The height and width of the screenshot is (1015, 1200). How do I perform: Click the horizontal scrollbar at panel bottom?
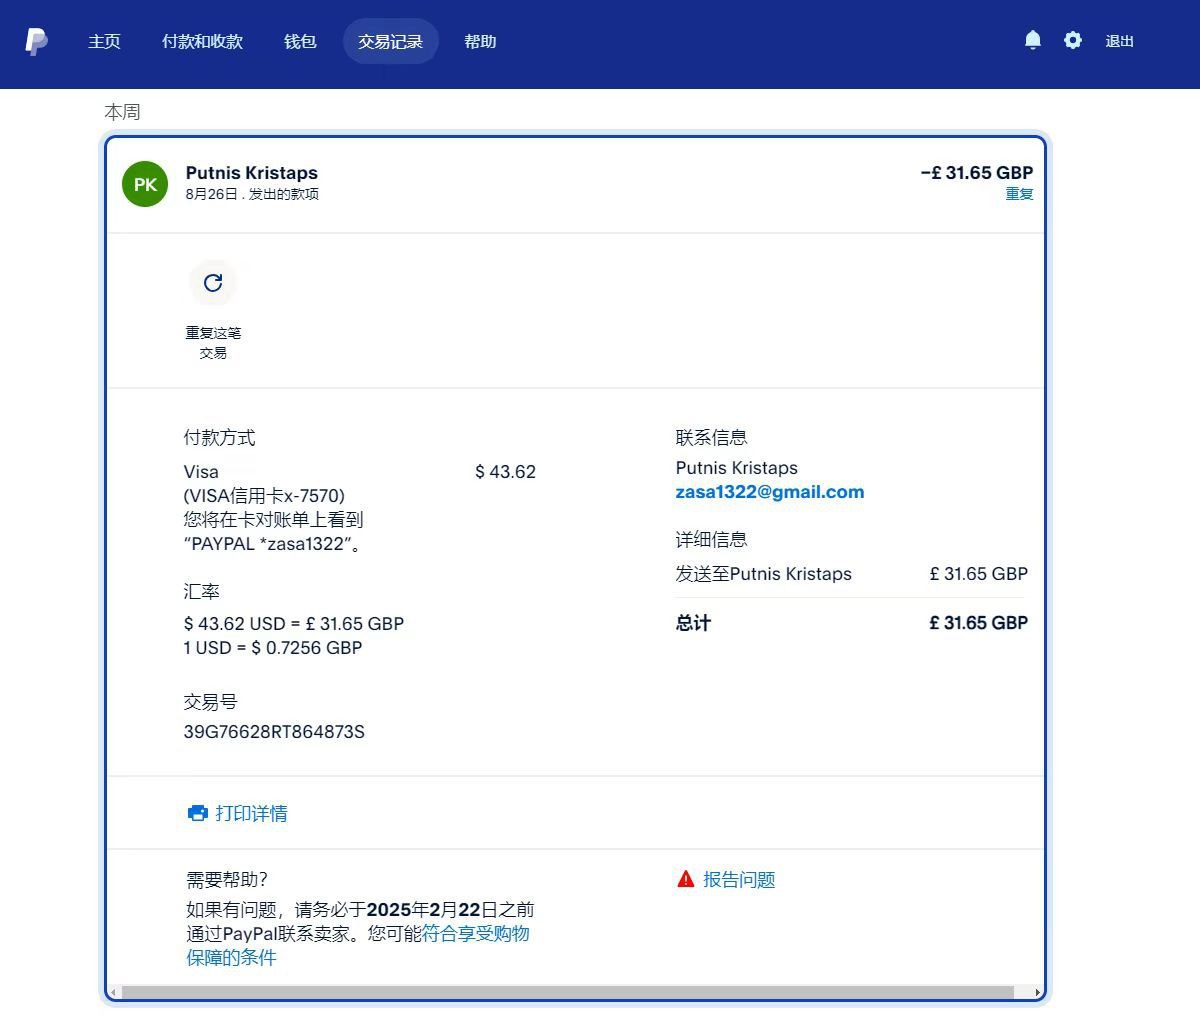[567, 992]
